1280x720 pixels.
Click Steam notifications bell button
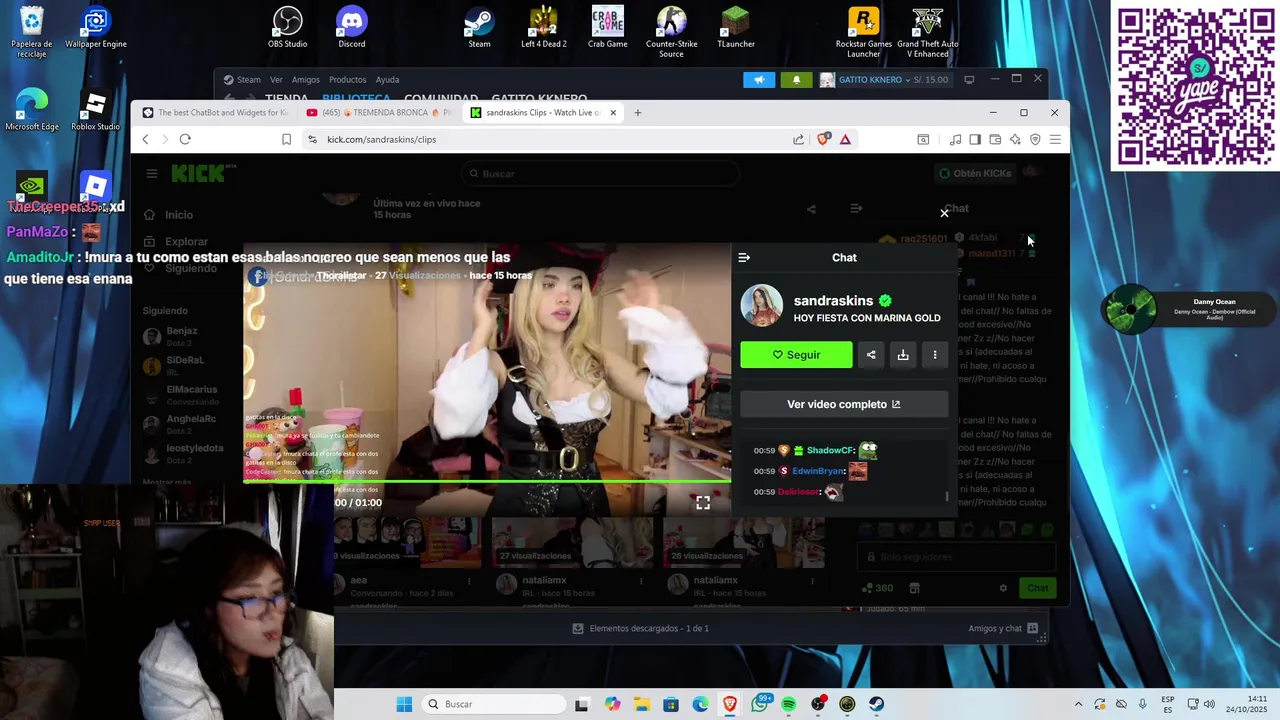[x=796, y=80]
